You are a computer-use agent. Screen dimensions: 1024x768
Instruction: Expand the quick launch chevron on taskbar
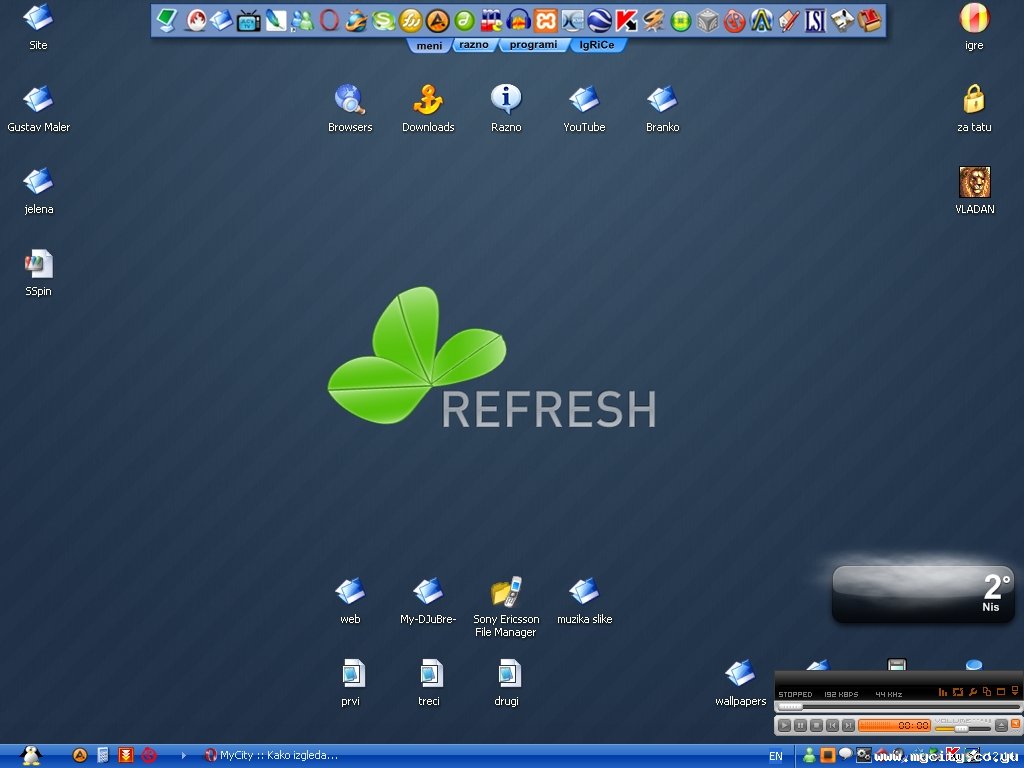[x=184, y=756]
